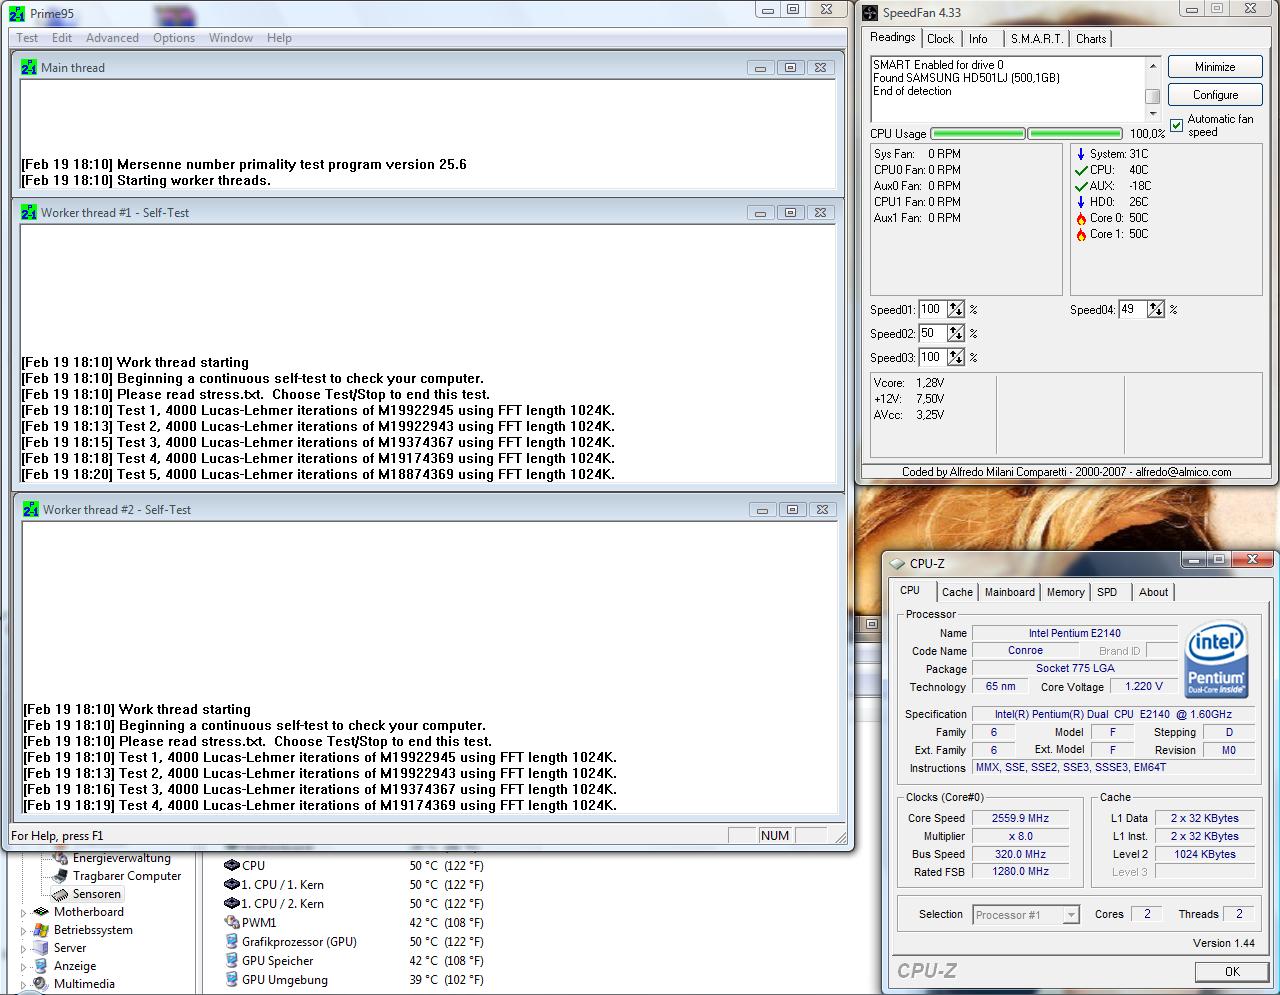Open SpeedFan Charts tab

1091,39
